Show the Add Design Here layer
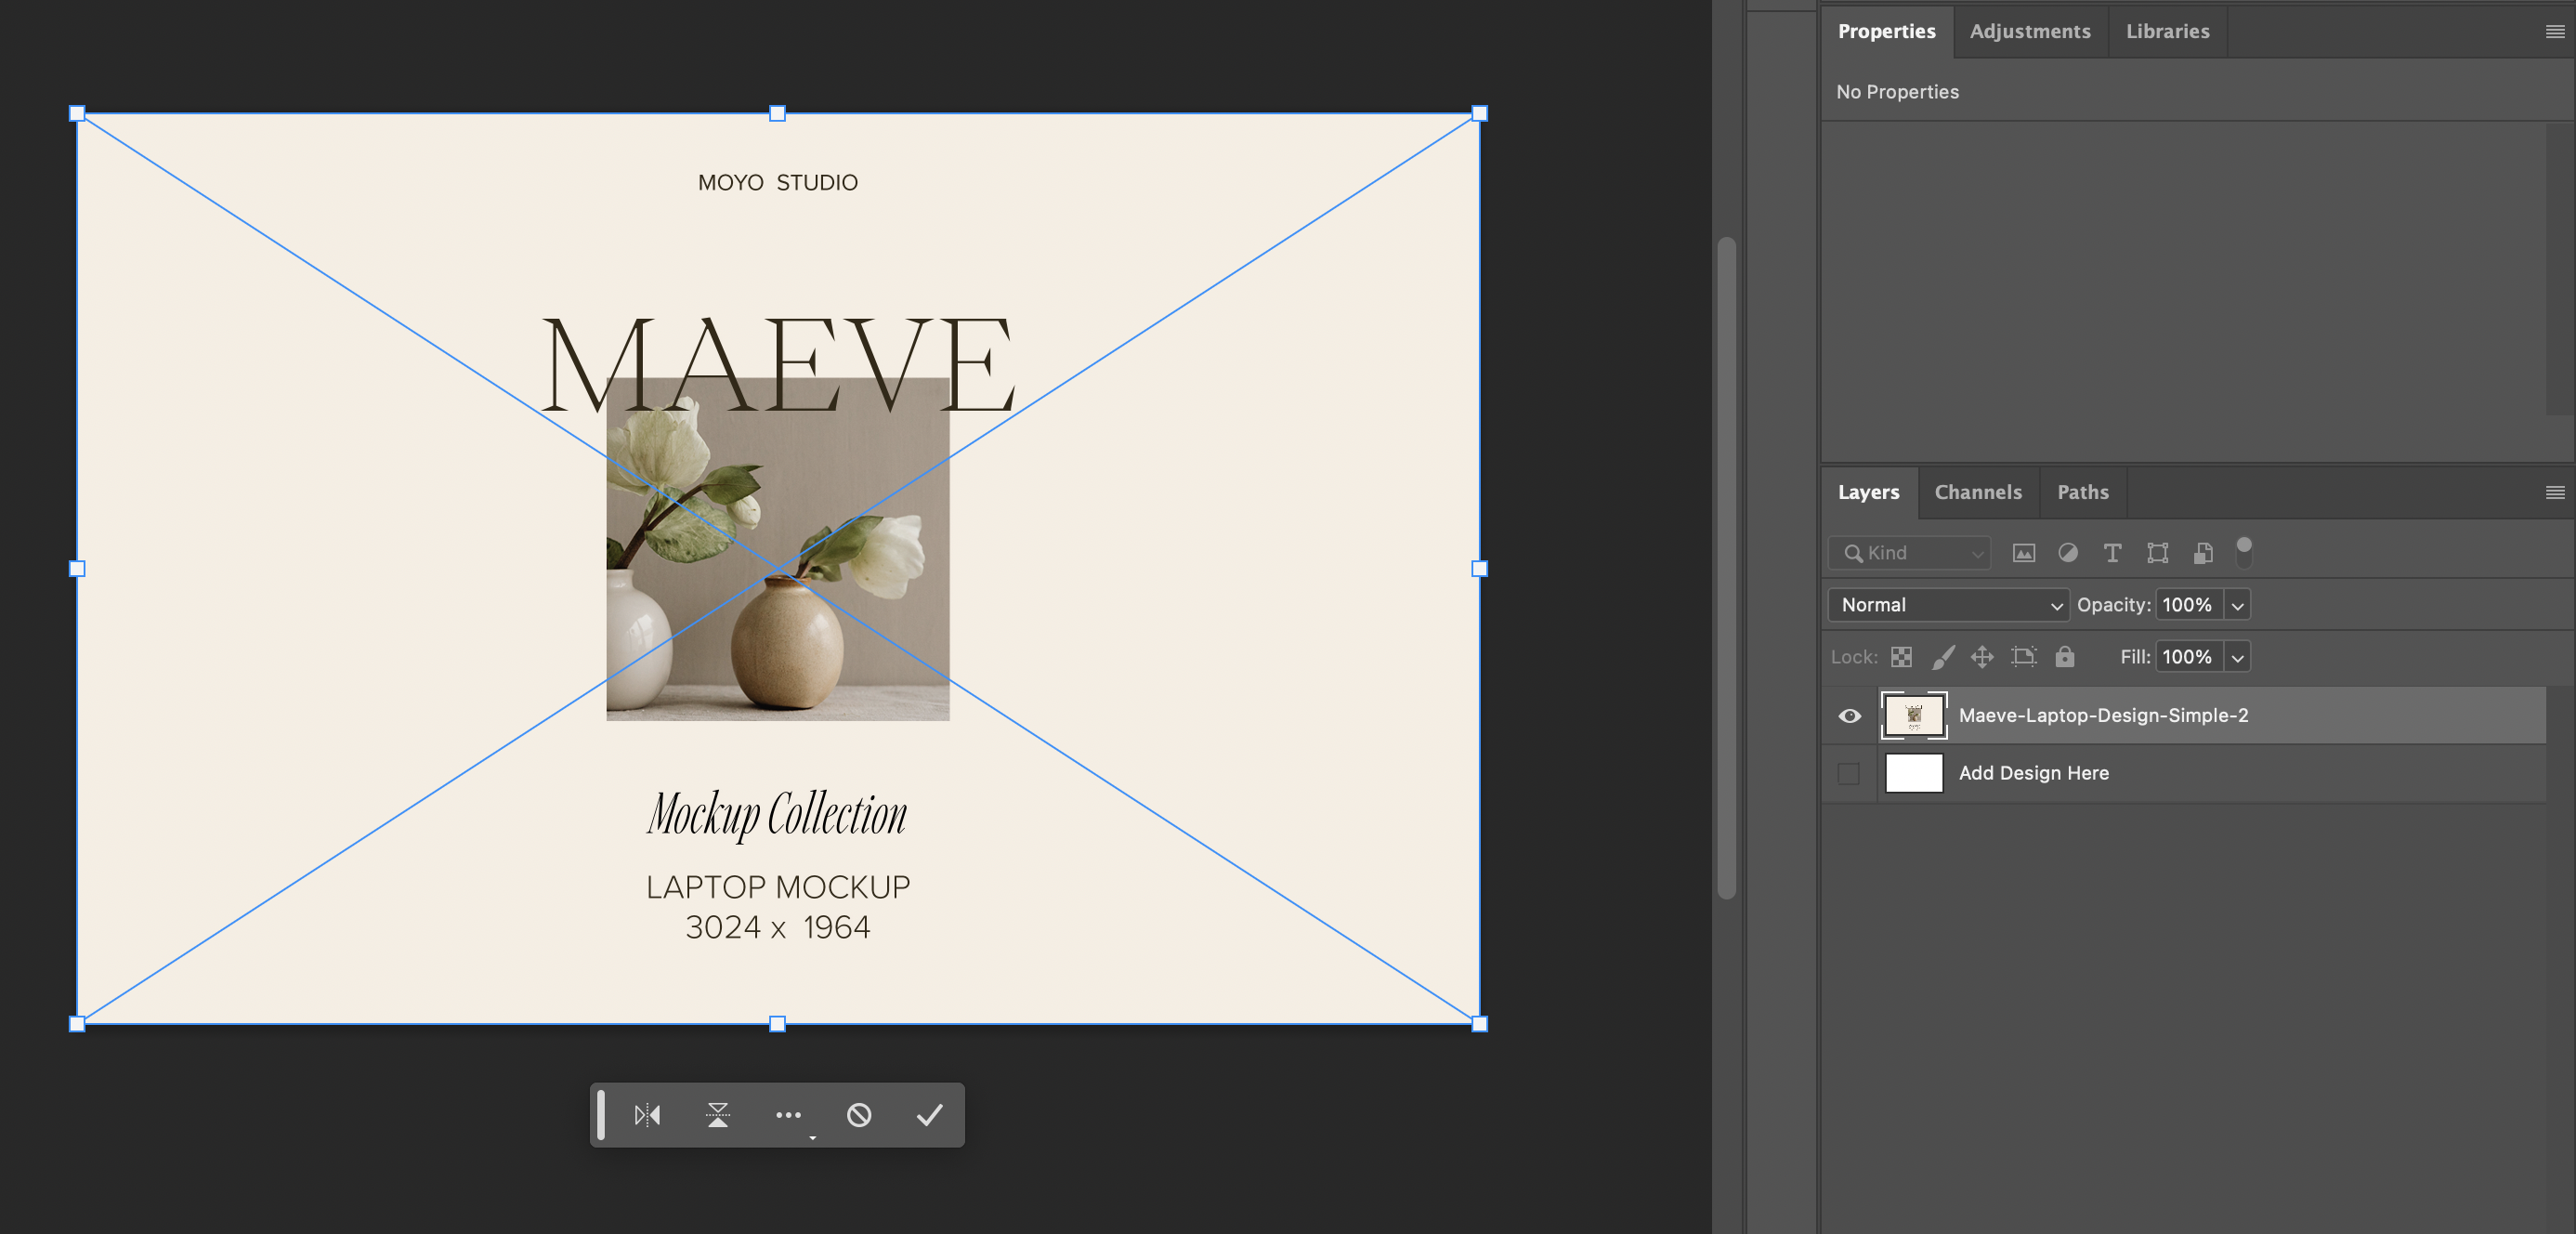The width and height of the screenshot is (2576, 1234). pos(1849,774)
